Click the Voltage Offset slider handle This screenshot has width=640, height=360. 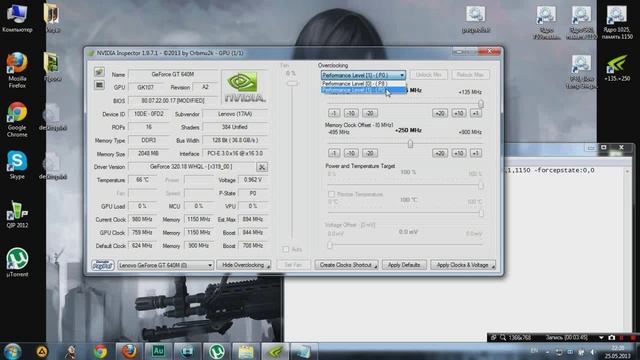click(x=330, y=245)
